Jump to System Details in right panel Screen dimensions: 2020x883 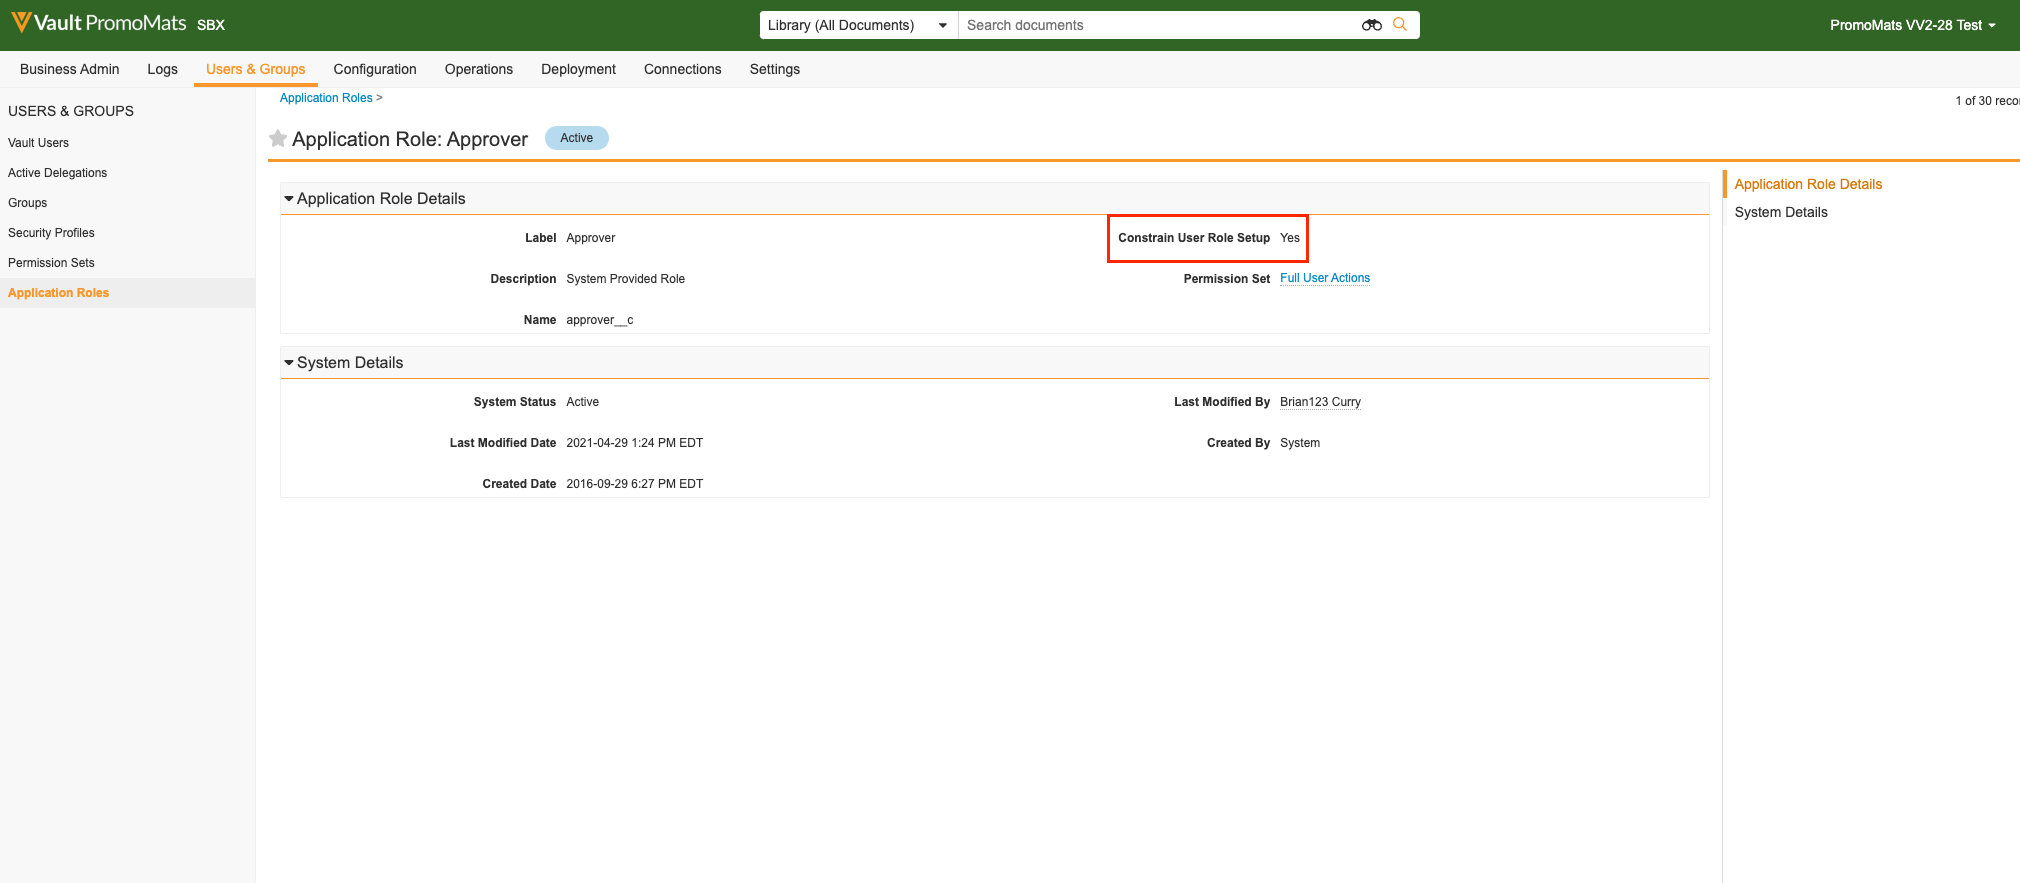1780,212
